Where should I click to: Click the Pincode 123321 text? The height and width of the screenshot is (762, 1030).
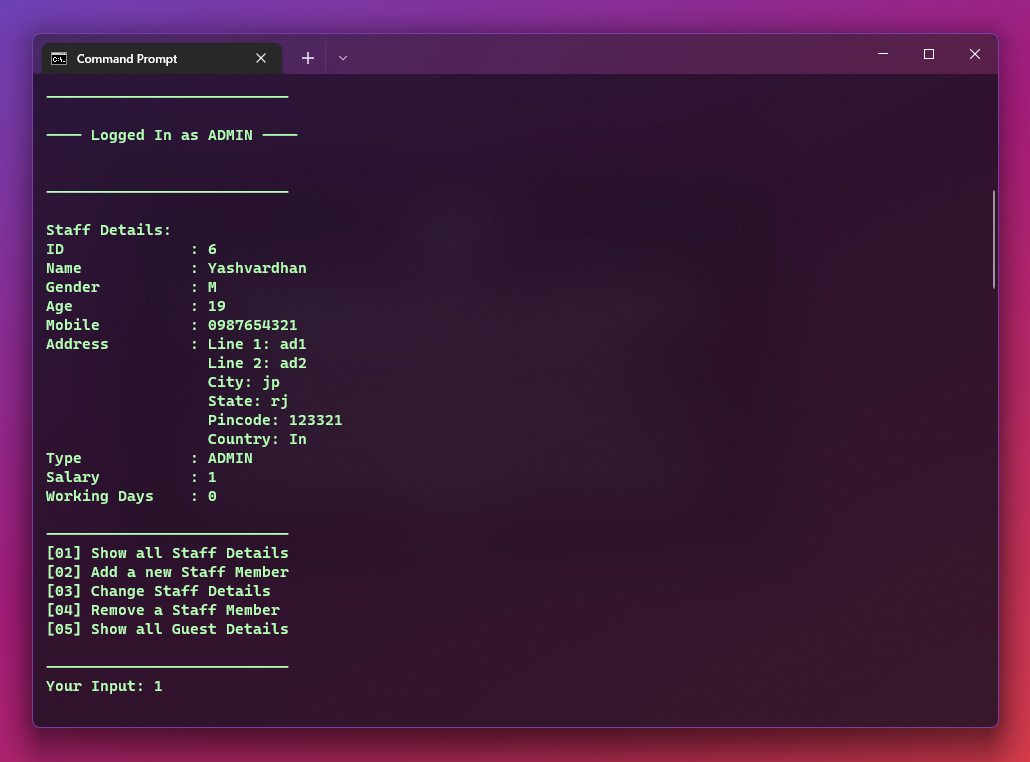point(276,419)
